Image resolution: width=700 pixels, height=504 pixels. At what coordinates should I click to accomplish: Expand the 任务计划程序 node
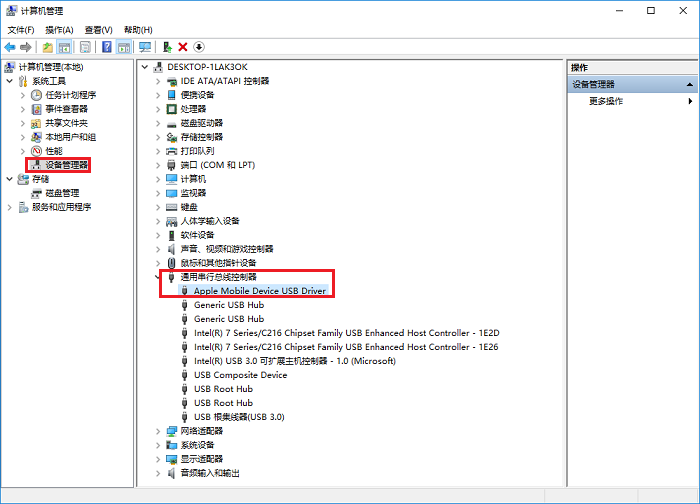(23, 95)
